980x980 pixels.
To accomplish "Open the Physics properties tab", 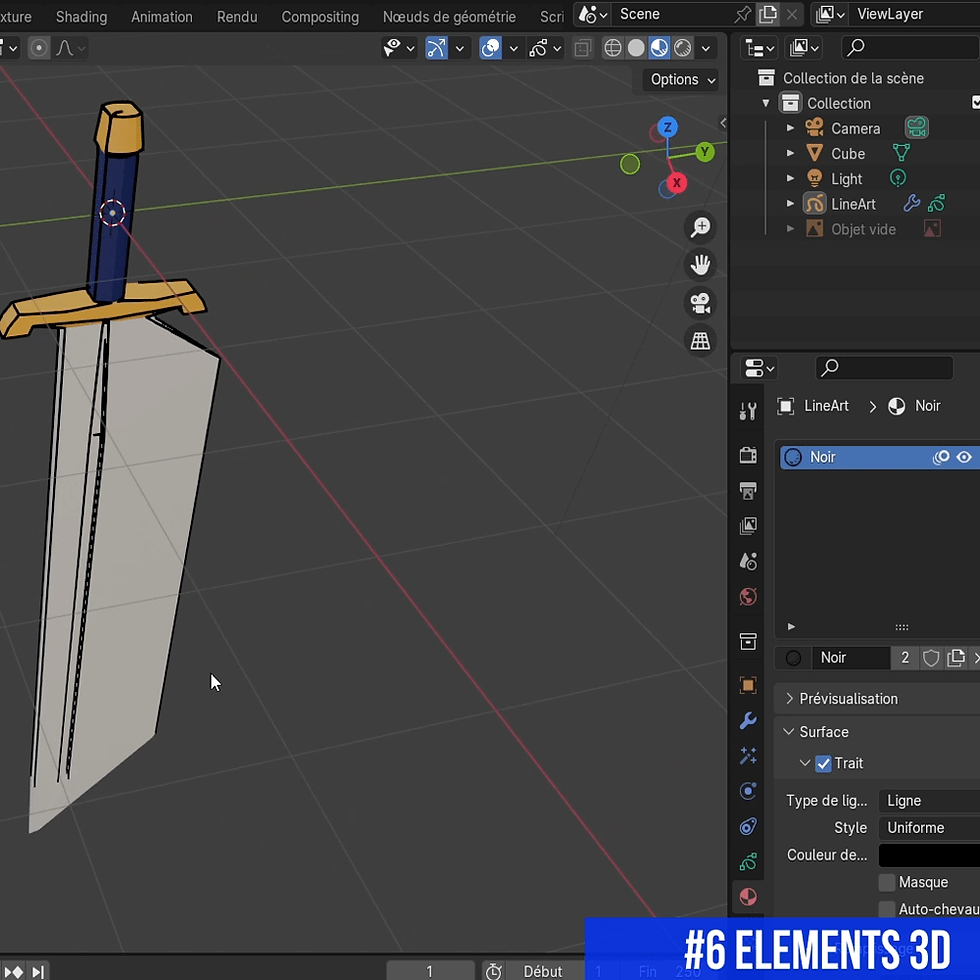I will click(x=748, y=791).
